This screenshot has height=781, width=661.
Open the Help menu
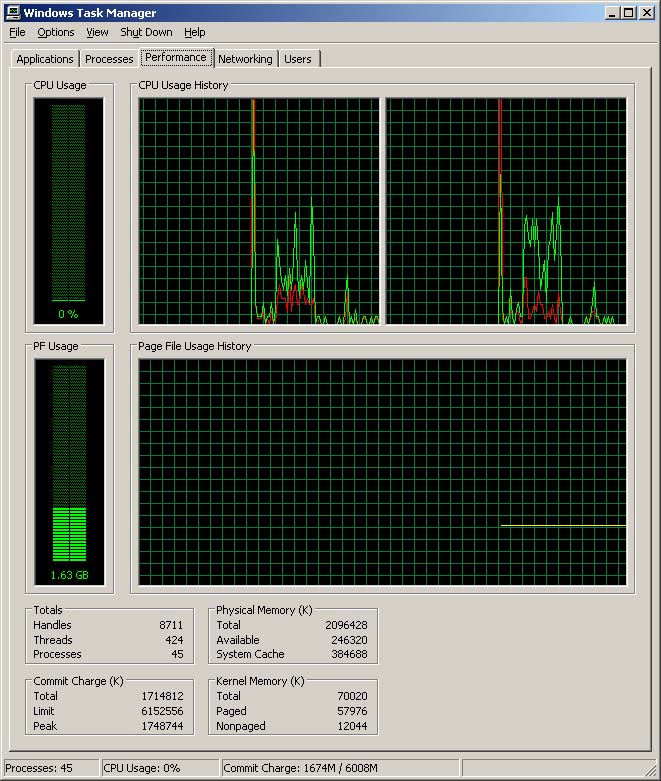click(x=194, y=32)
